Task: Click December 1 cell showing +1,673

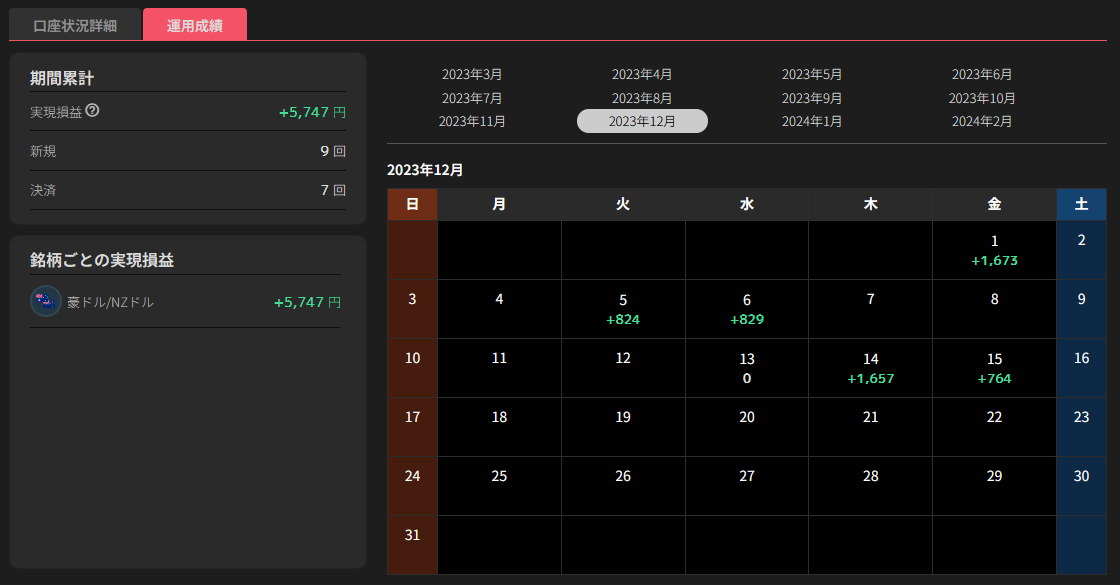Action: [x=994, y=250]
